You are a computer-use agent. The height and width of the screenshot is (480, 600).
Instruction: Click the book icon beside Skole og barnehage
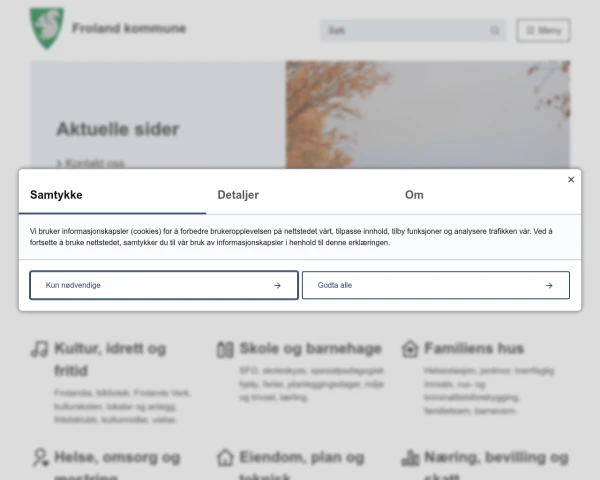click(x=225, y=349)
